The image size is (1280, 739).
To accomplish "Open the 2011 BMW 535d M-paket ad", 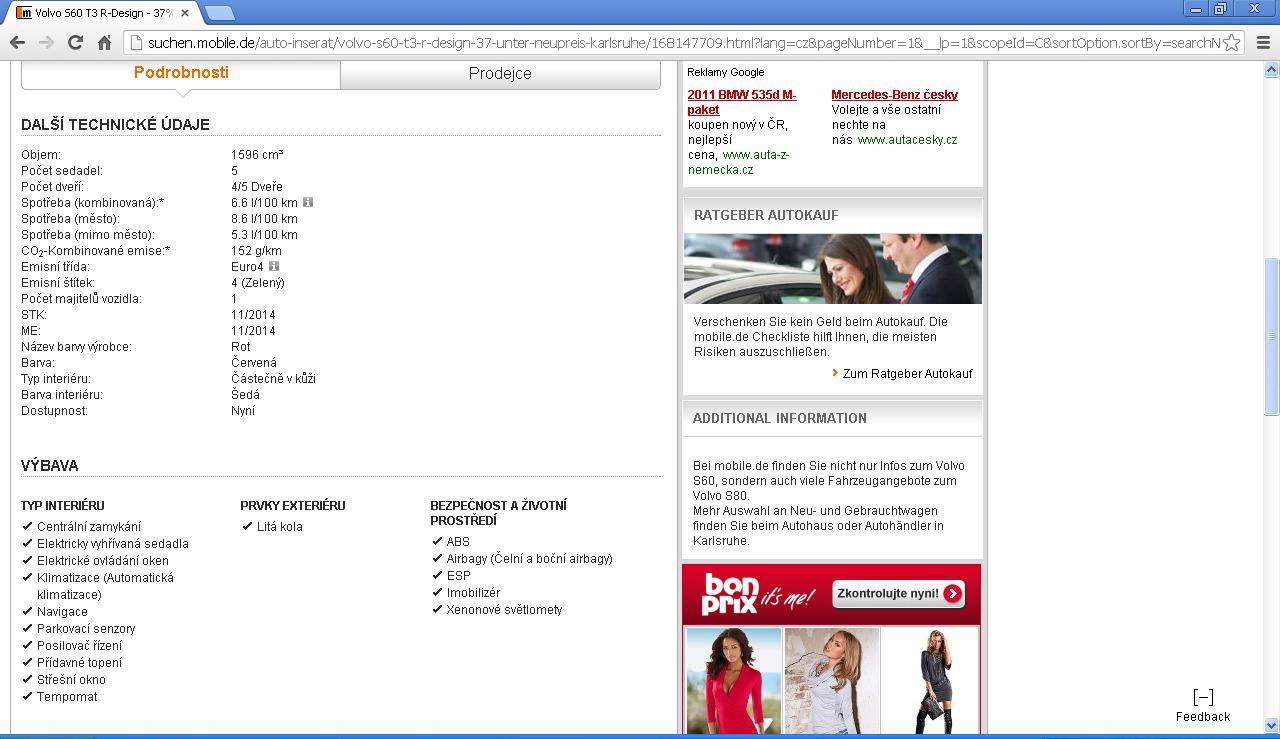I will tap(741, 102).
